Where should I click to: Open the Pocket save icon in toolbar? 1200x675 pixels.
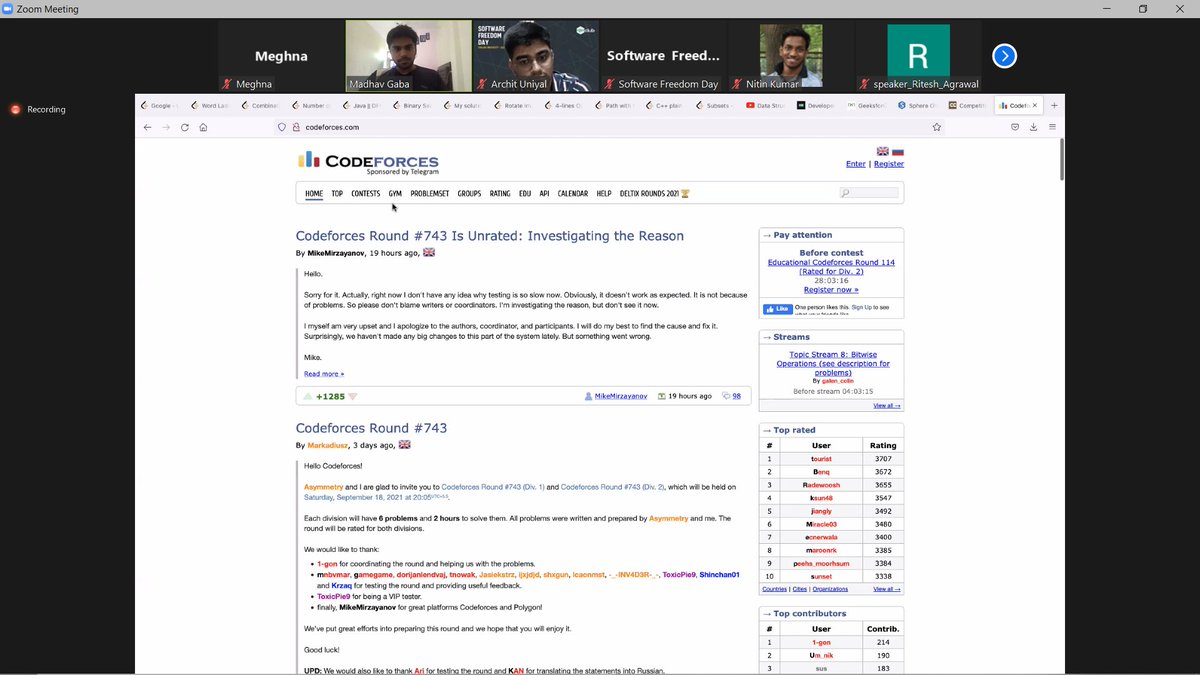pos(1015,127)
